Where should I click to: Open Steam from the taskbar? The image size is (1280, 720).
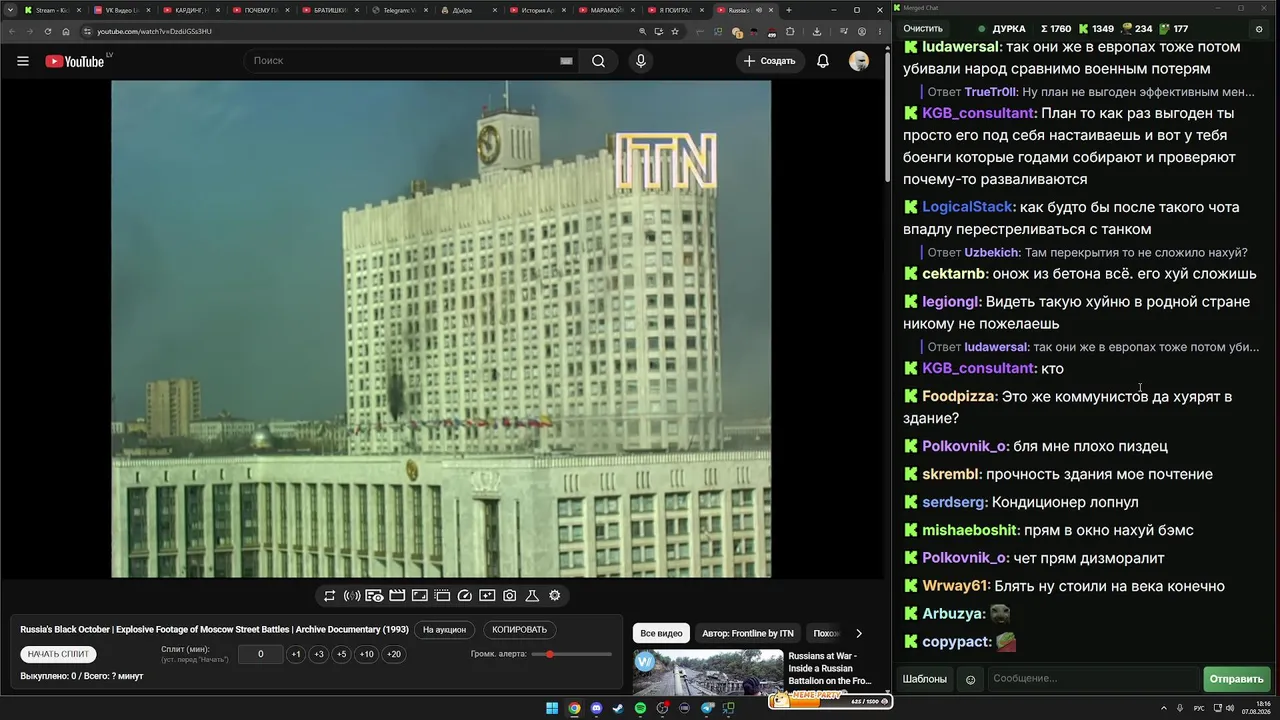coord(618,709)
